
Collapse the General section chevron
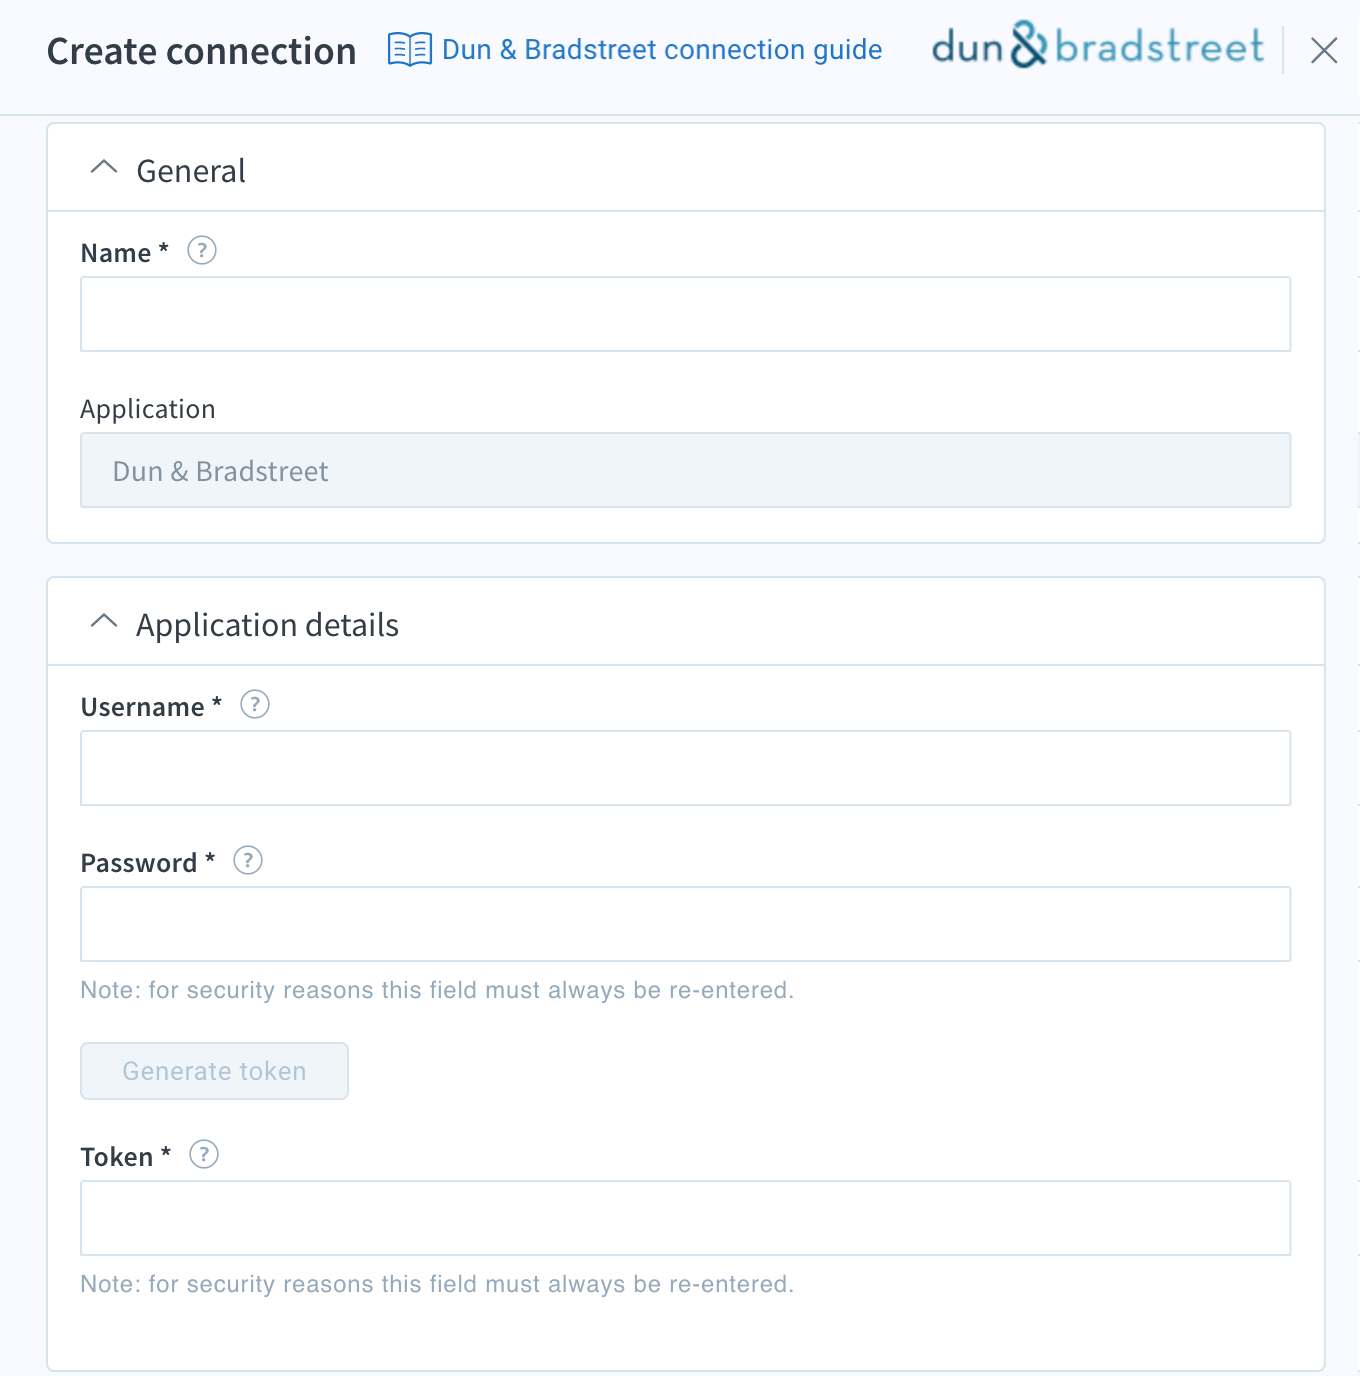click(104, 168)
